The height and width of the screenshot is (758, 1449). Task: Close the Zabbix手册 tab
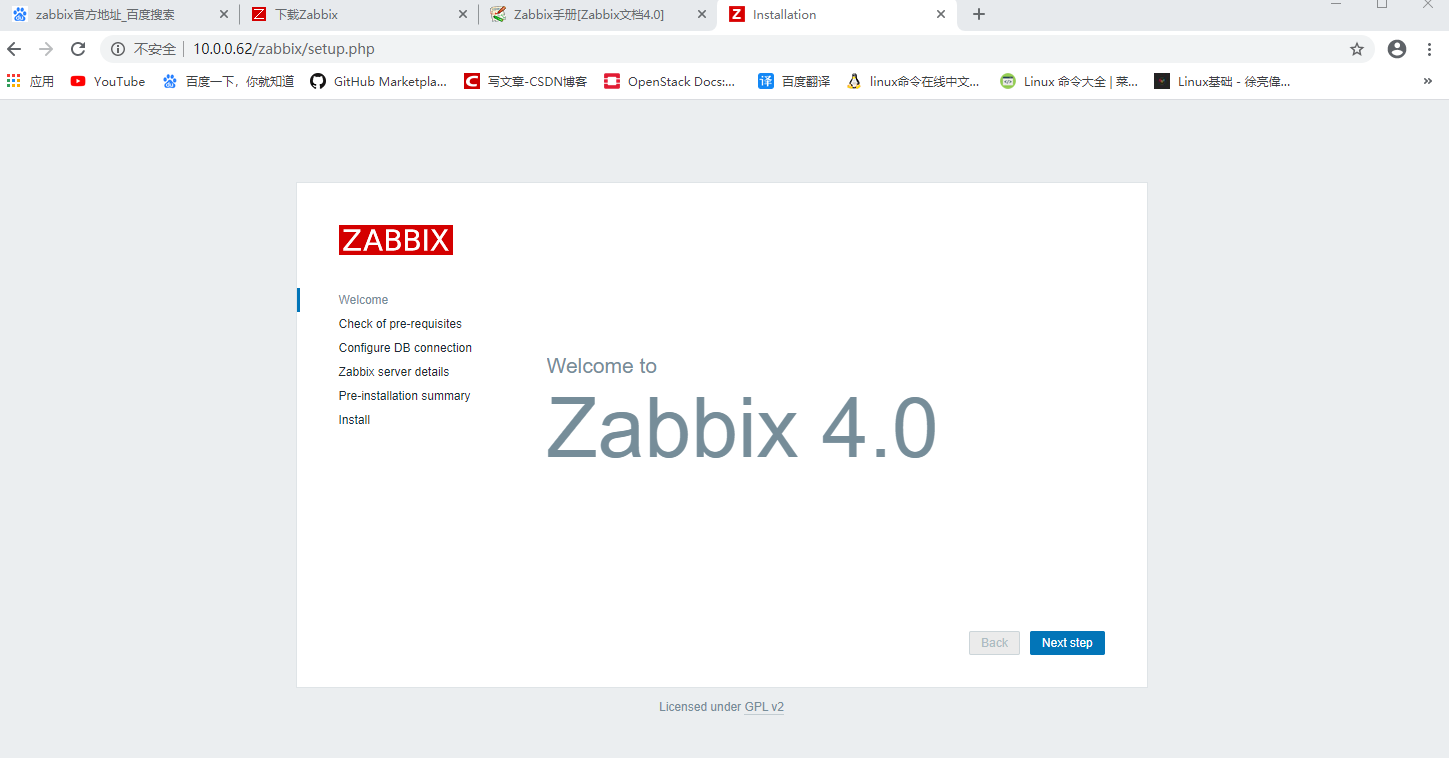click(701, 15)
